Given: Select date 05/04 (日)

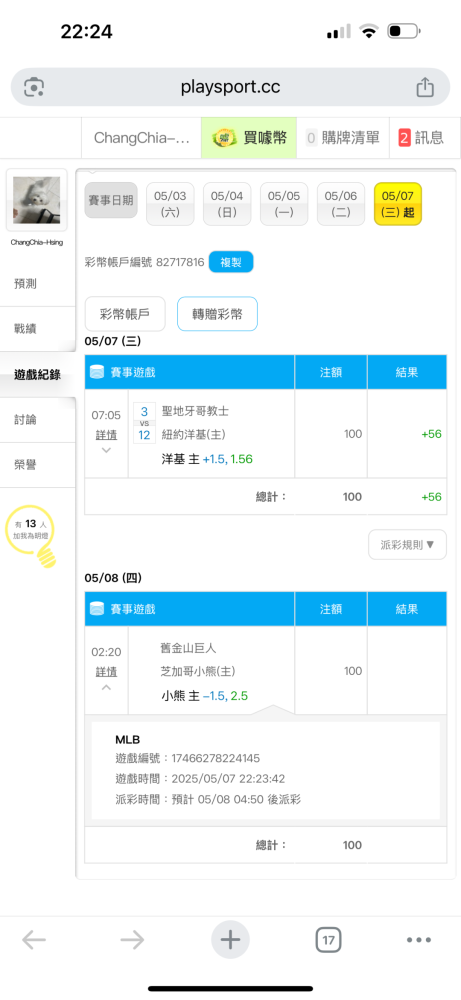Looking at the screenshot, I should pos(227,204).
